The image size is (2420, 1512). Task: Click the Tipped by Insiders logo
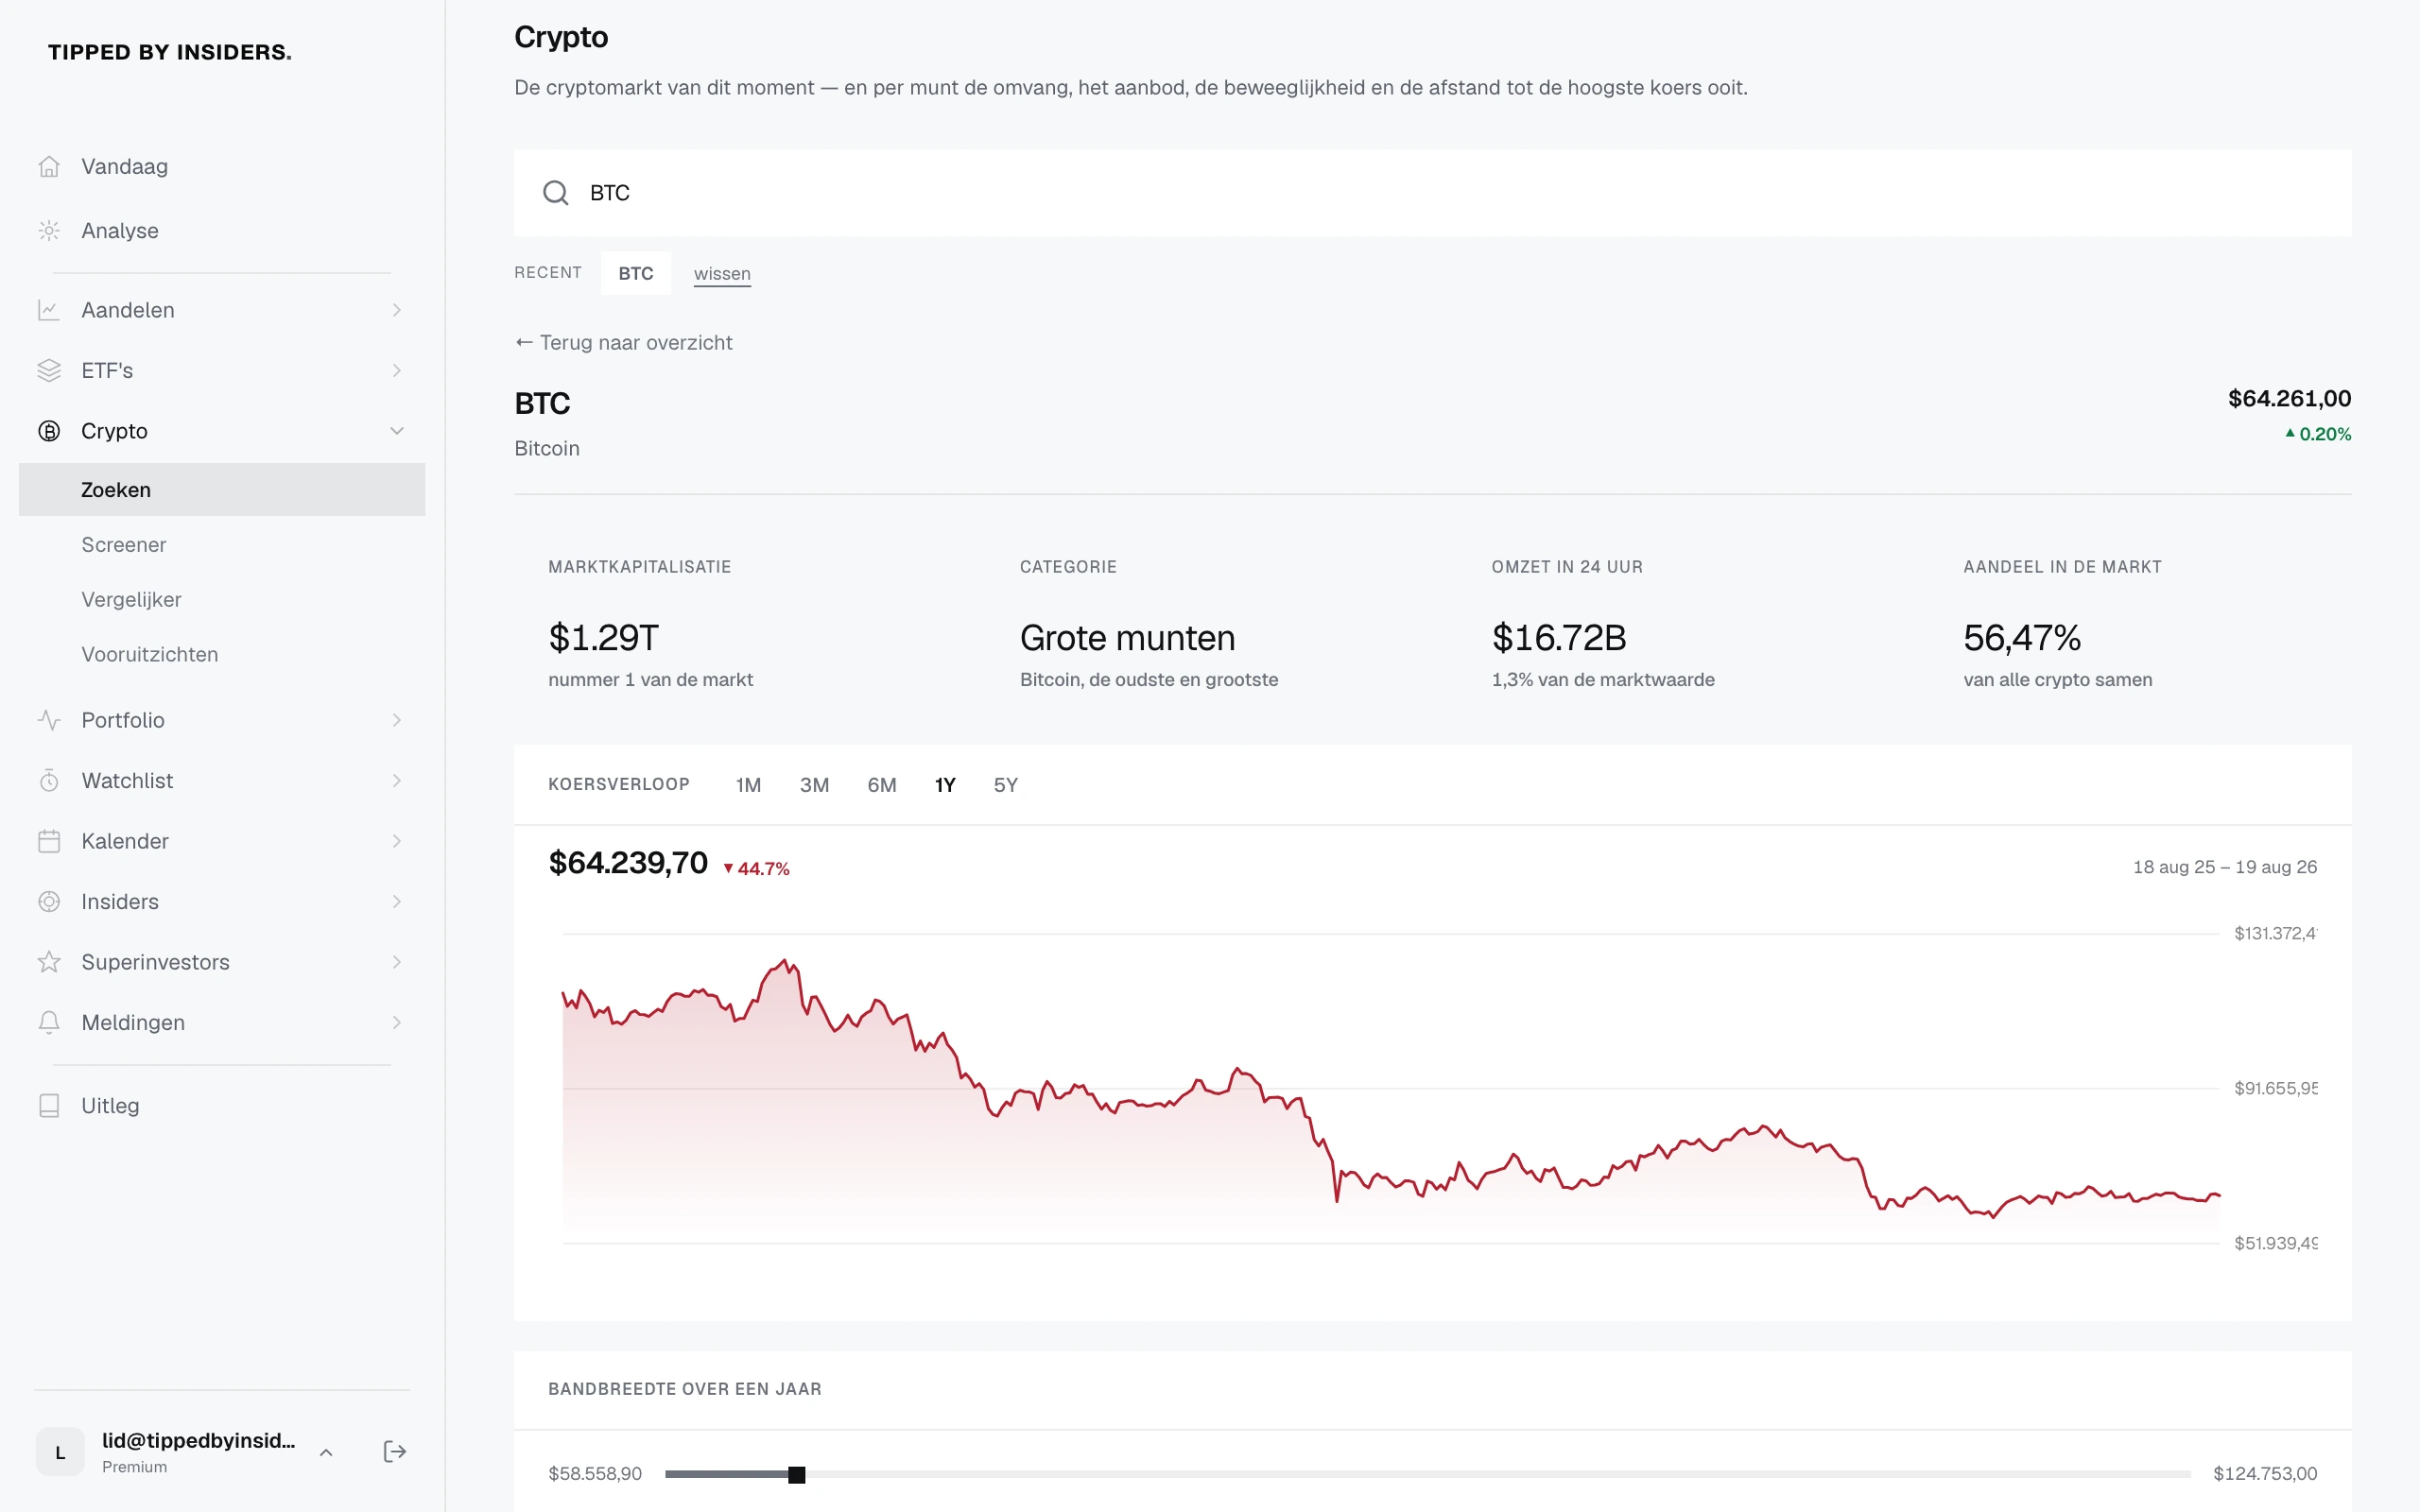tap(170, 52)
